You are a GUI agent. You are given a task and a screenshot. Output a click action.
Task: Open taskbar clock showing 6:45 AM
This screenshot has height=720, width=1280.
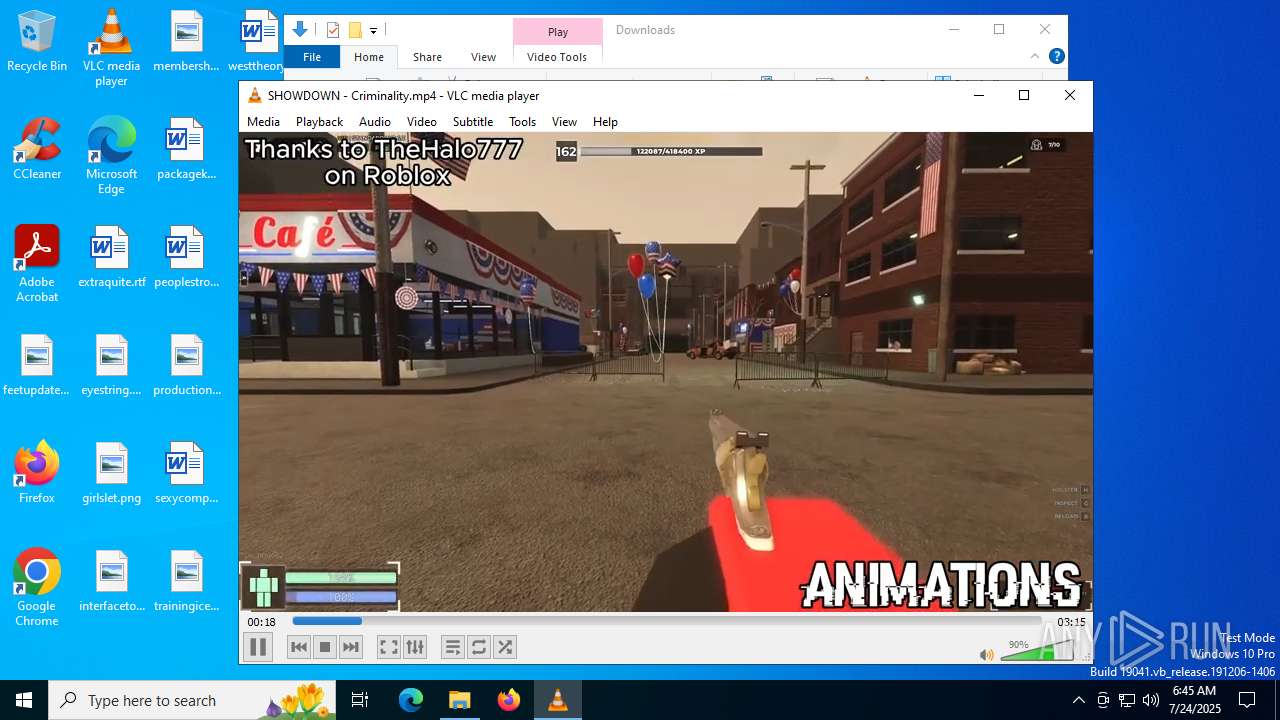click(1194, 700)
